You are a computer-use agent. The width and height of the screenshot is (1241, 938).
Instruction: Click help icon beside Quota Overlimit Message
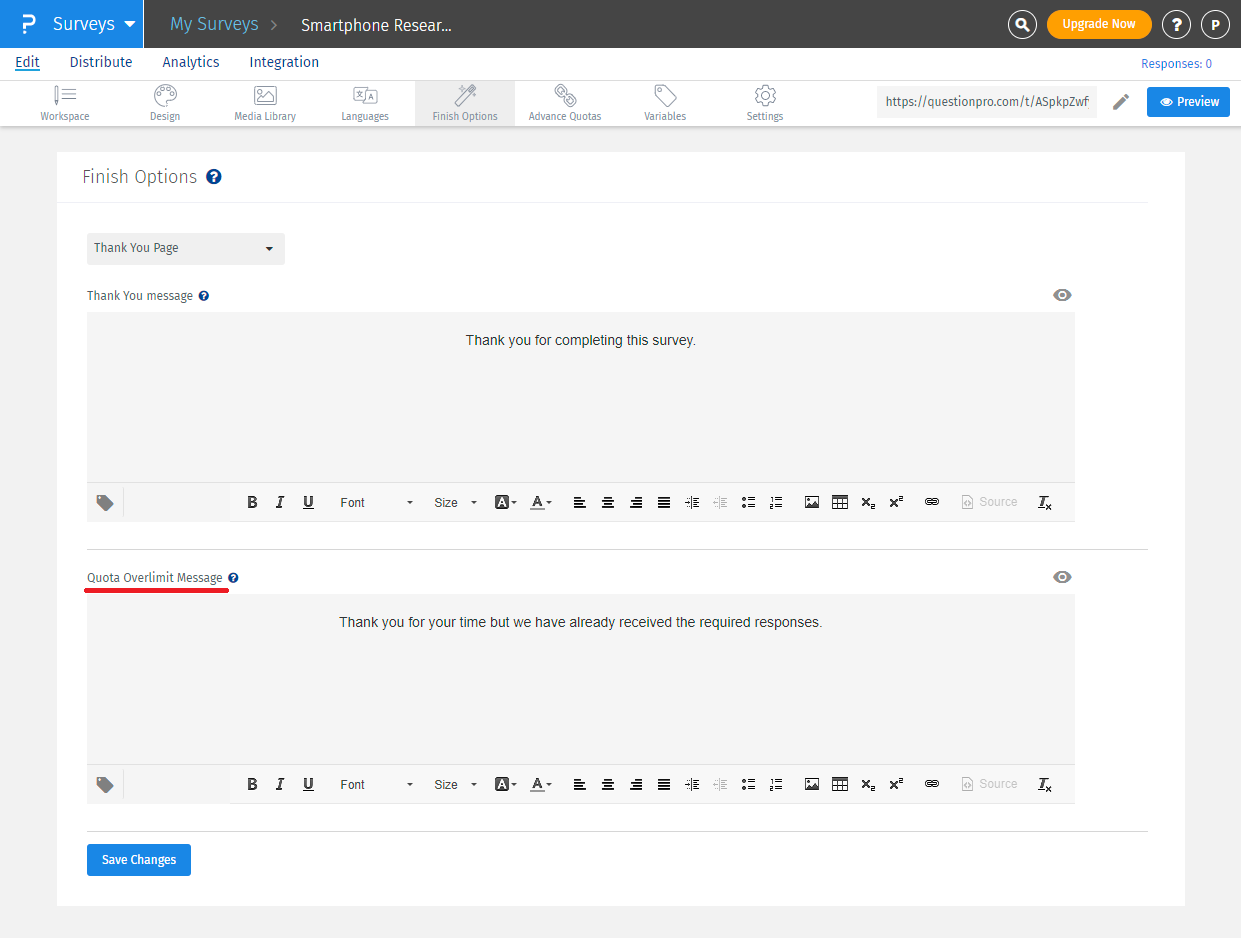click(233, 578)
